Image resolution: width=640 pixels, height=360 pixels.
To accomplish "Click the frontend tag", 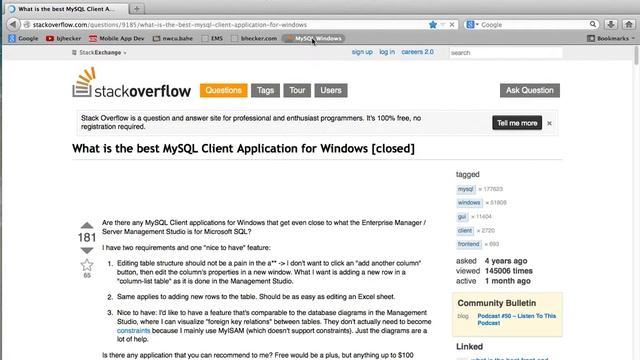I will pos(469,244).
